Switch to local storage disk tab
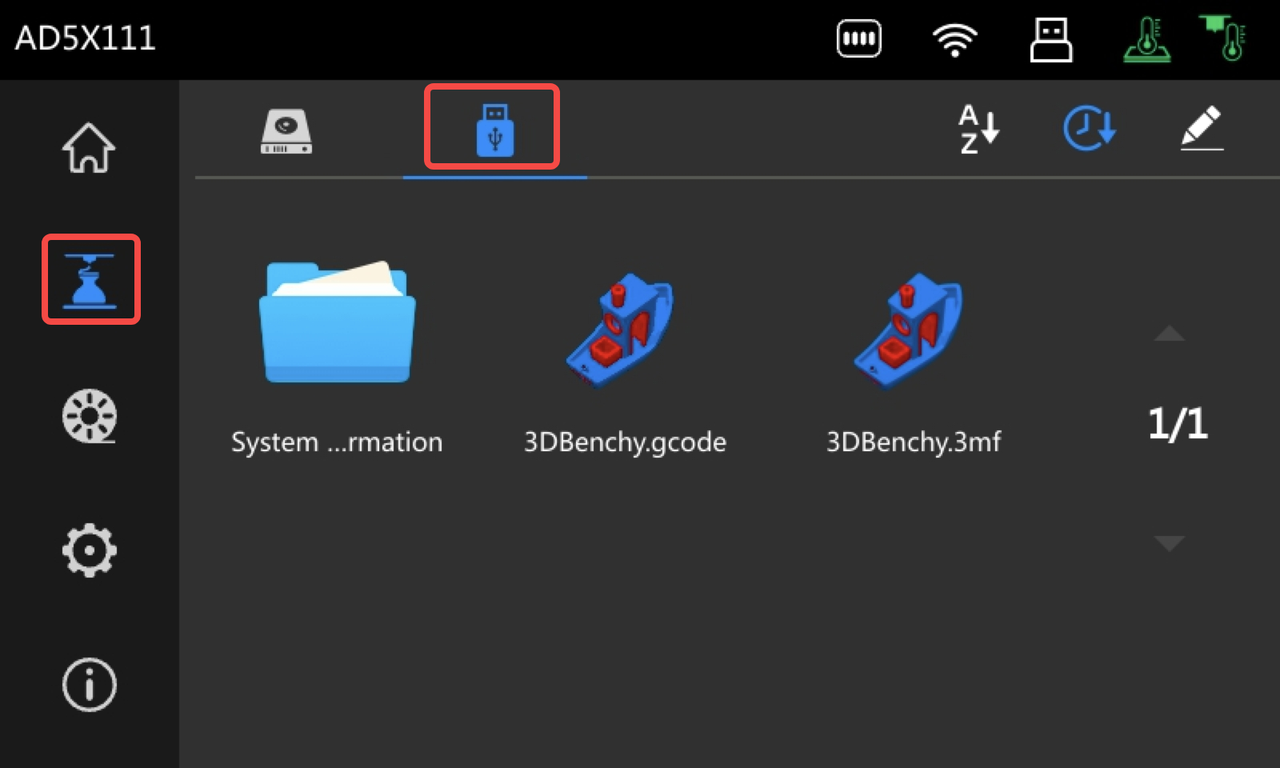 pos(286,131)
